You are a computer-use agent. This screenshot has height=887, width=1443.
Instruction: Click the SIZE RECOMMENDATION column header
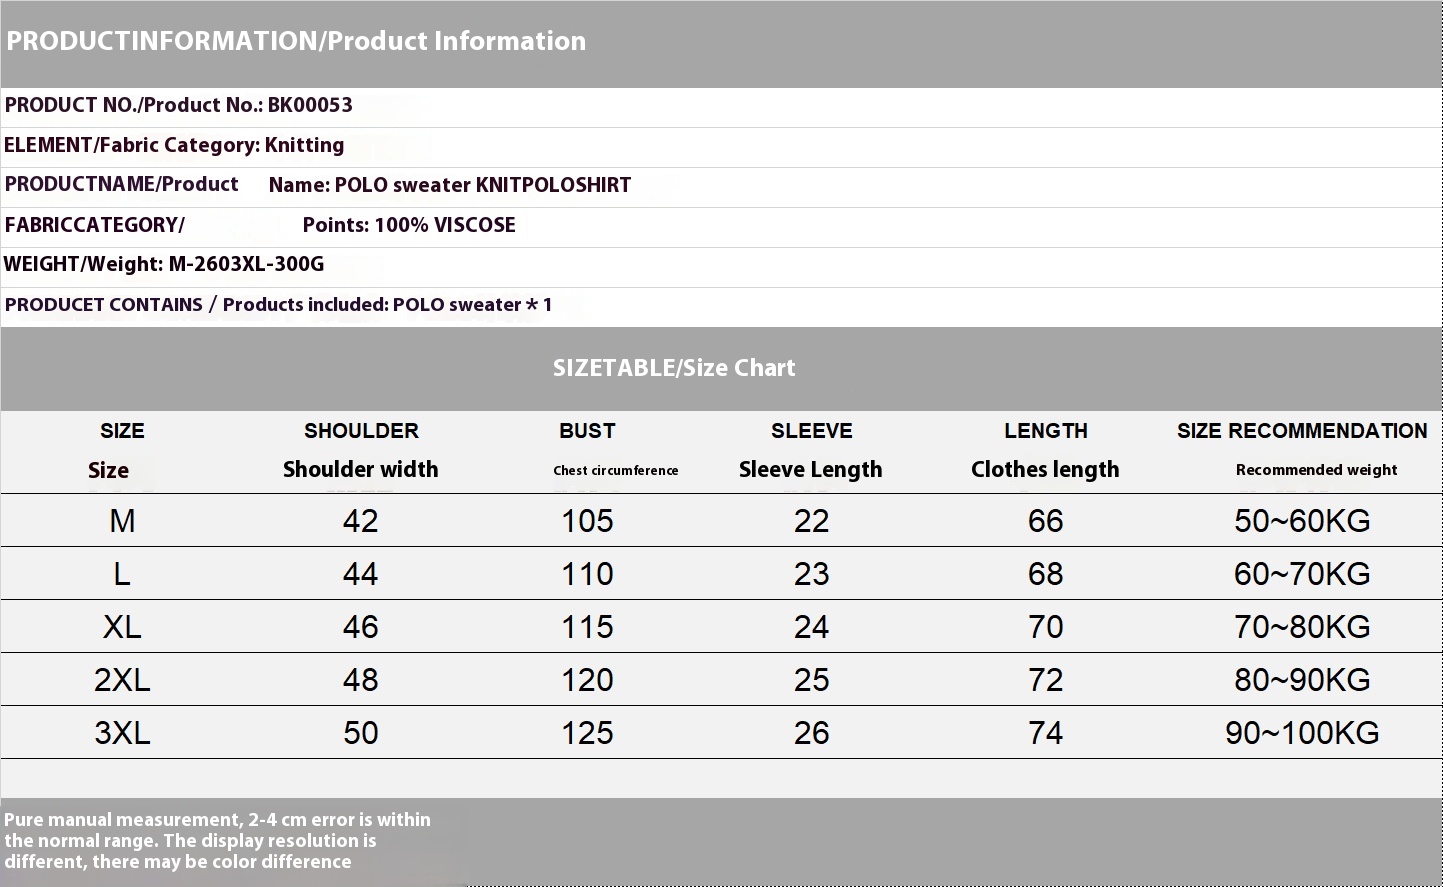click(x=1302, y=431)
